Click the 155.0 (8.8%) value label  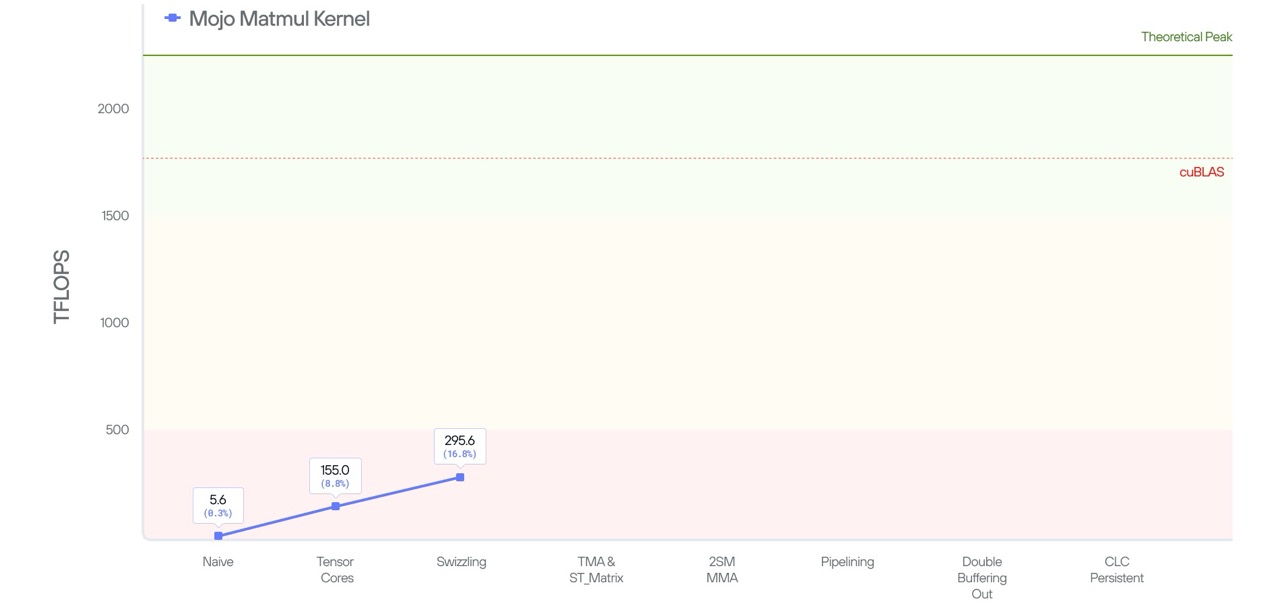[x=335, y=476]
